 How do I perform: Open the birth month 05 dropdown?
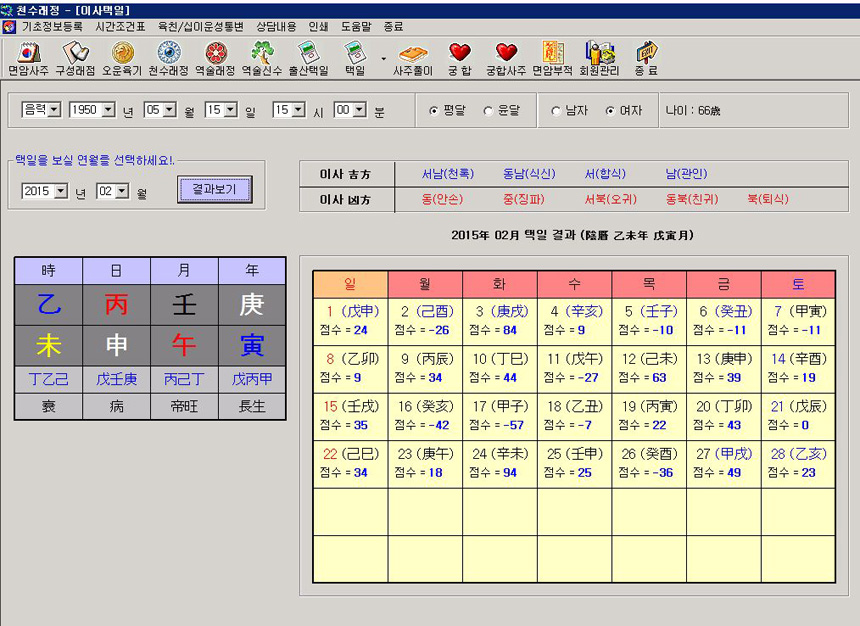pos(170,110)
